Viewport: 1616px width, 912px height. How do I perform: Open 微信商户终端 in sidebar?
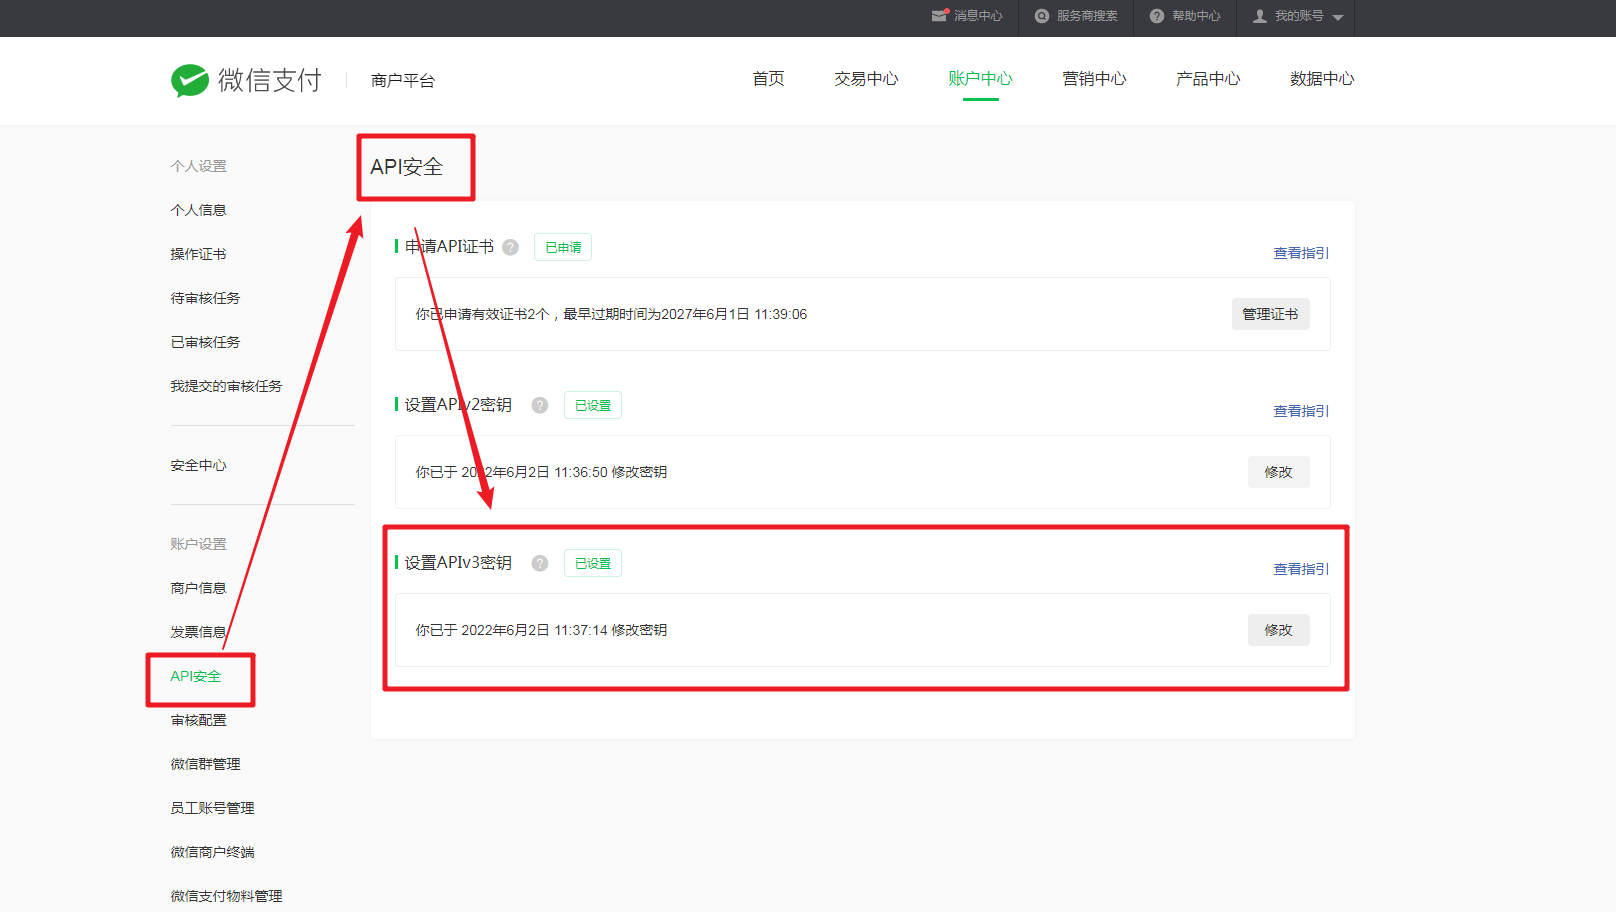(212, 852)
